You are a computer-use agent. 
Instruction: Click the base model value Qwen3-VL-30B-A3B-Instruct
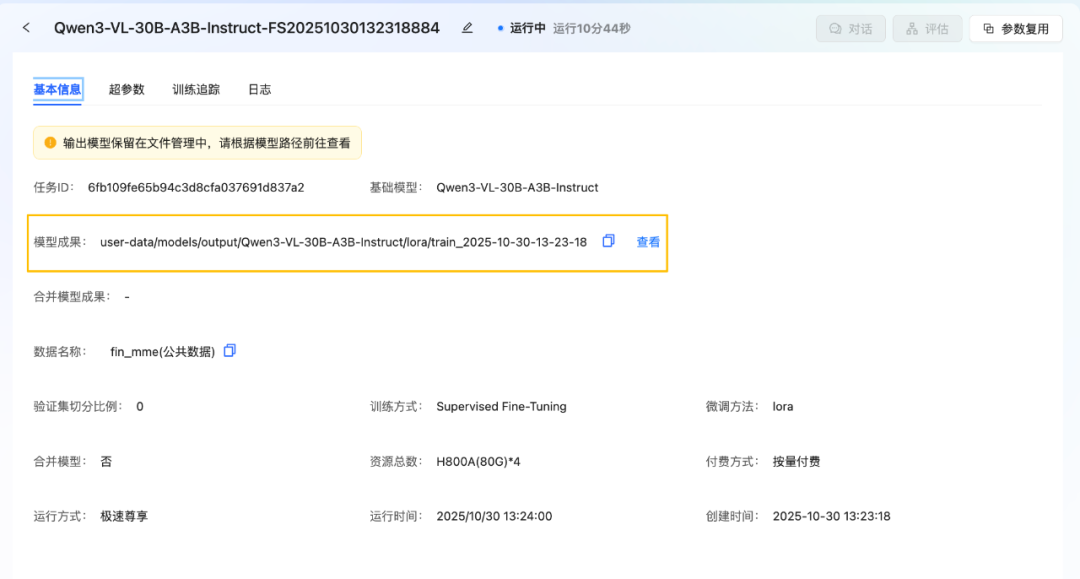517,187
